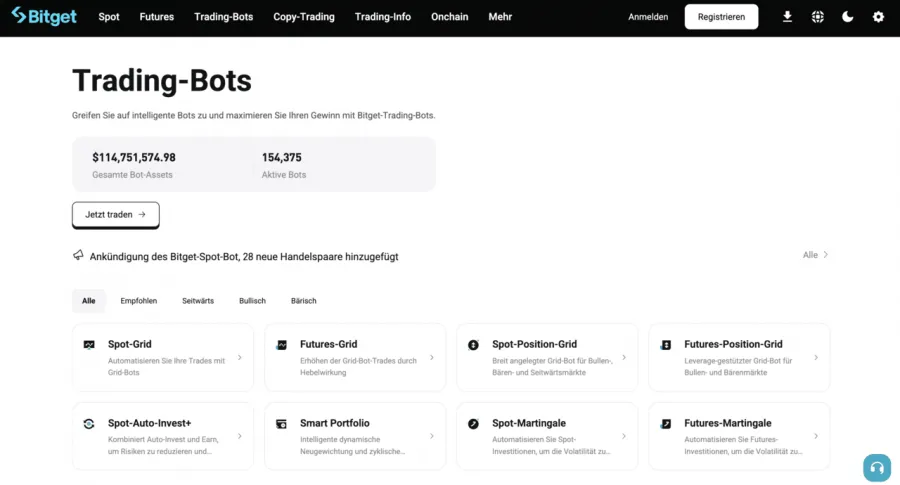This screenshot has width=900, height=485.
Task: Expand the Spot-Grid card chevron
Action: (240, 358)
